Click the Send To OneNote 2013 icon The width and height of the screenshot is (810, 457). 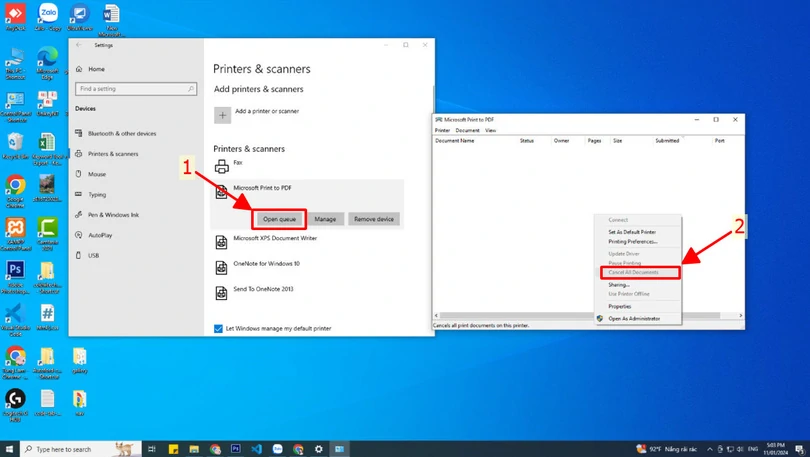[222, 293]
